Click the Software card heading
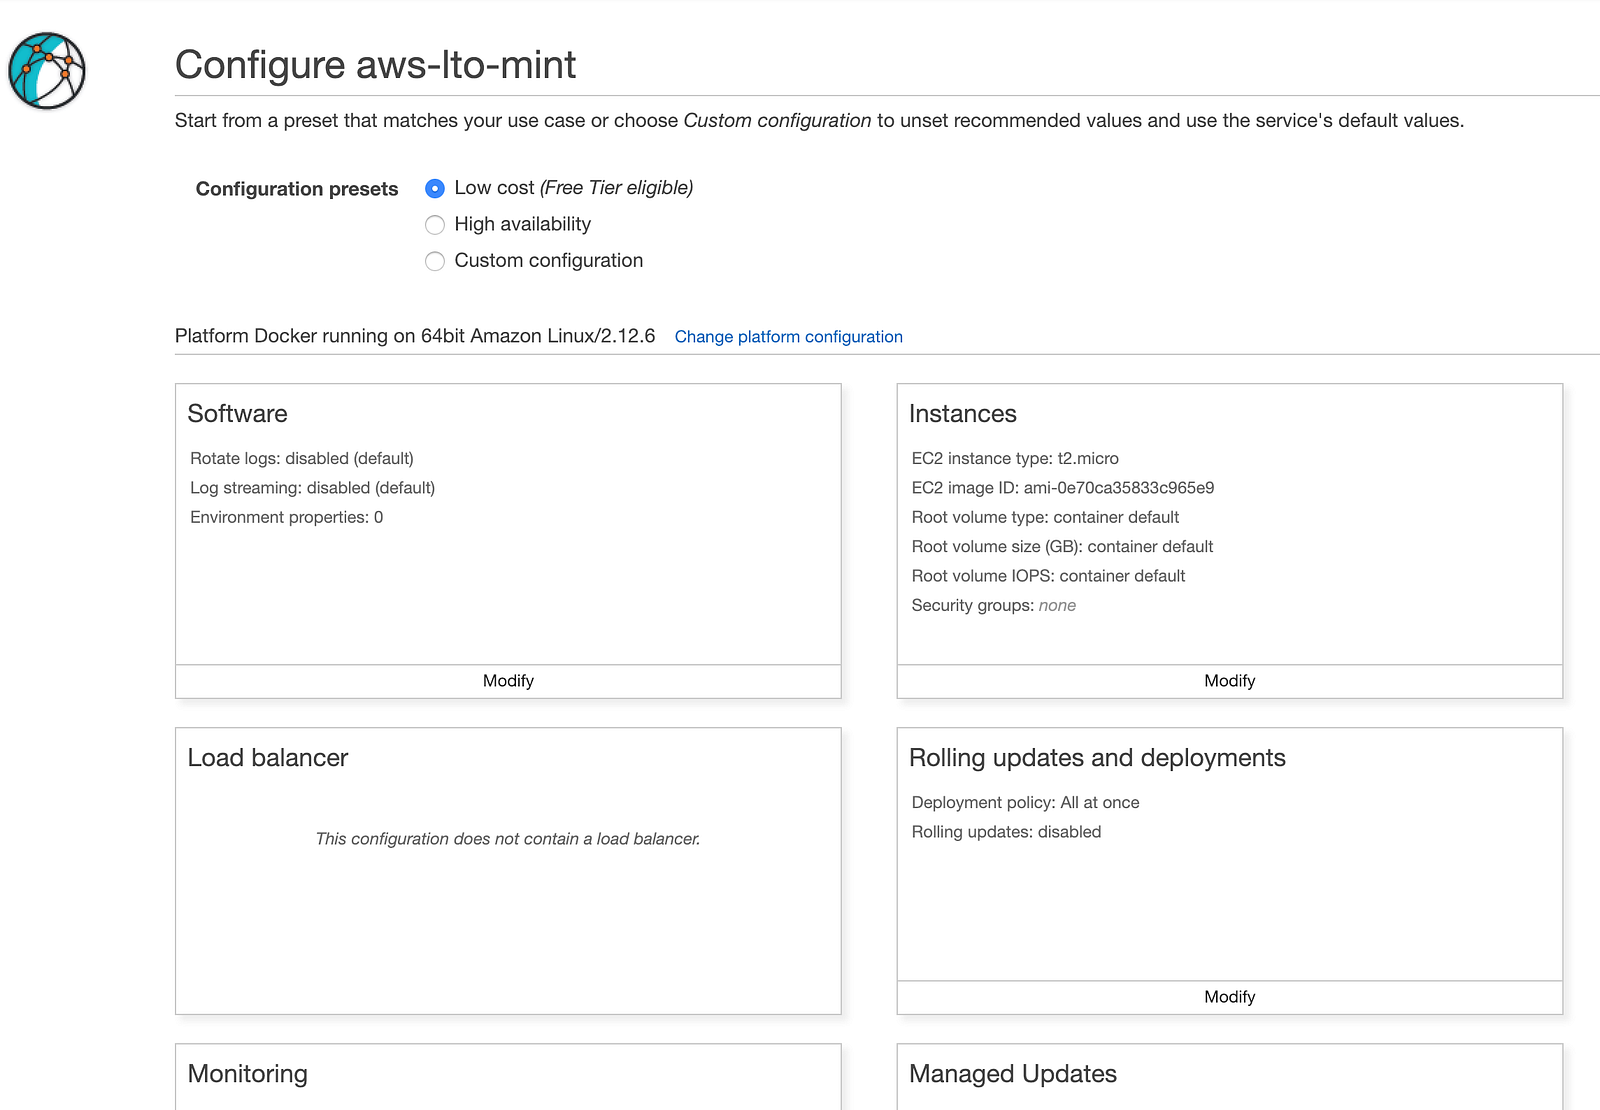The image size is (1600, 1110). tap(238, 414)
